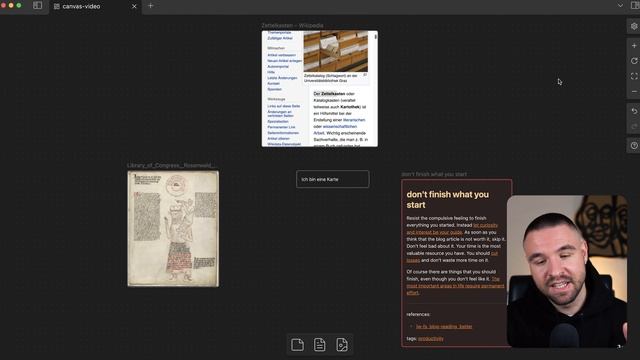
Task: Click the Zettelkasten - Wikipedia card label
Action: tap(292, 25)
